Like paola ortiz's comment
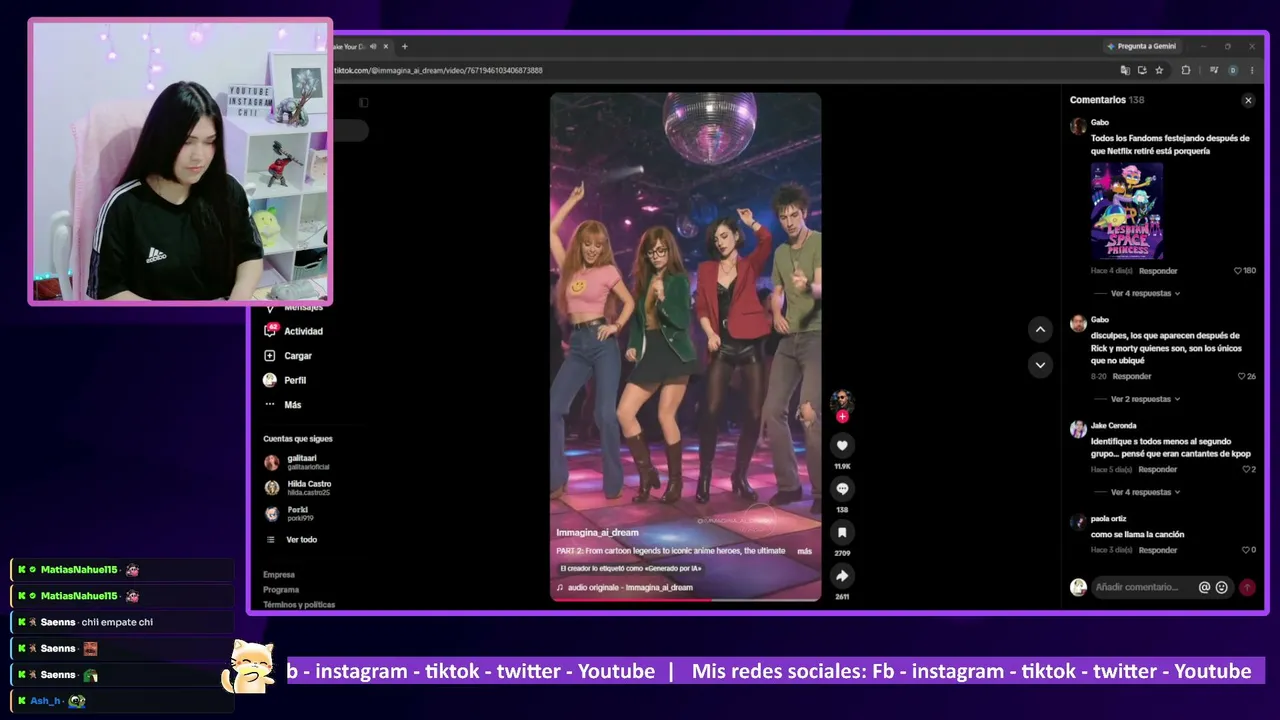 click(1246, 550)
